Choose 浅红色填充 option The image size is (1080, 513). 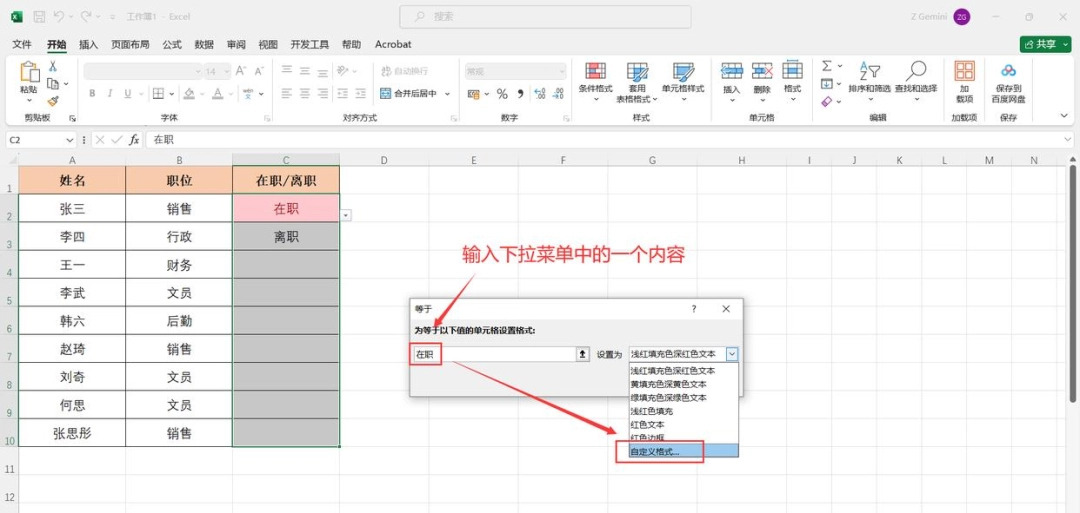(x=683, y=411)
